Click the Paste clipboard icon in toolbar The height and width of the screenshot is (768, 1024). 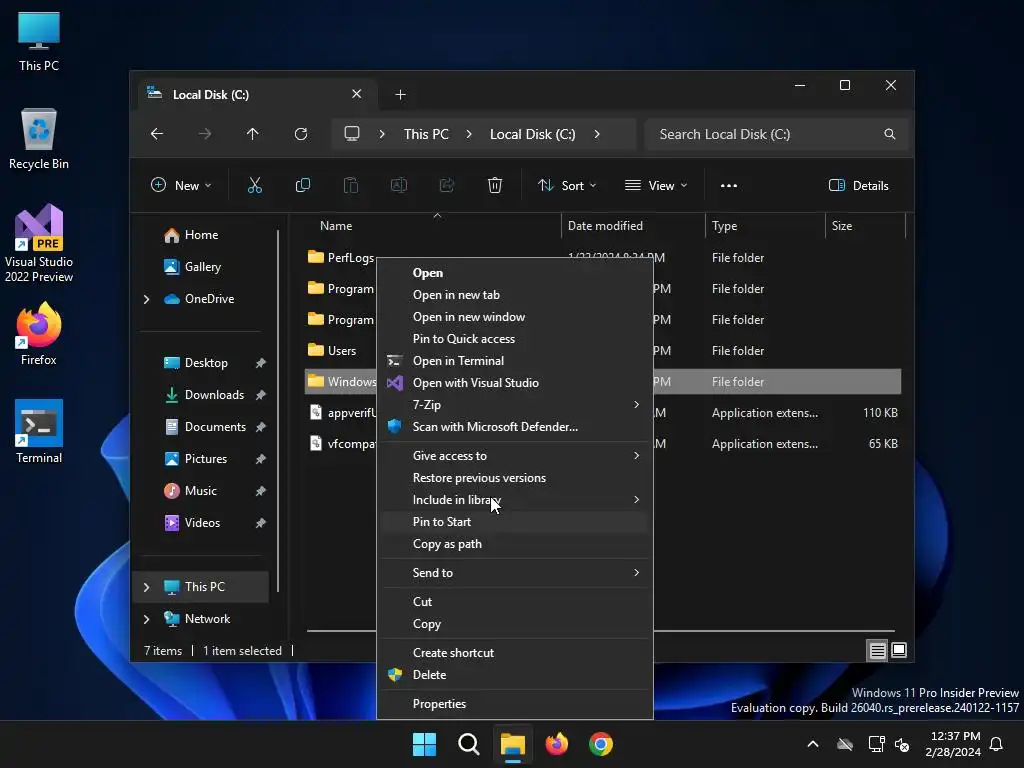pyautogui.click(x=351, y=185)
